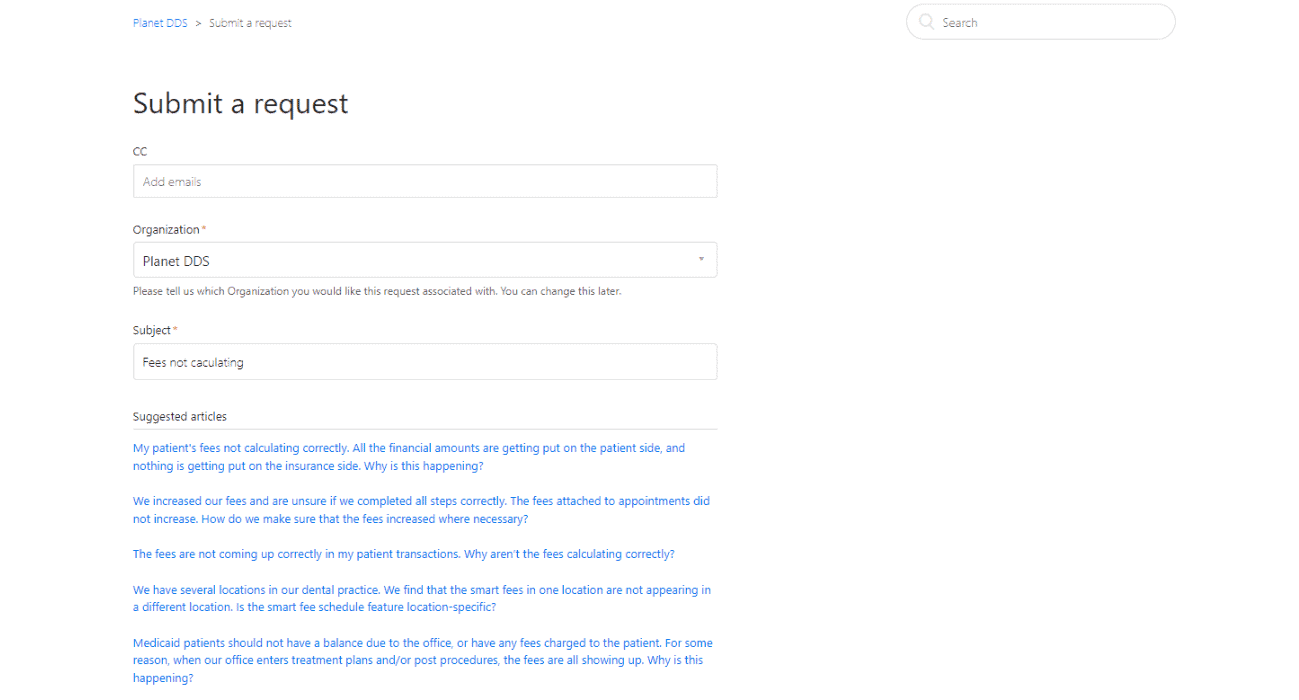The width and height of the screenshot is (1299, 700).
Task: Click the Search input box
Action: click(x=1040, y=21)
